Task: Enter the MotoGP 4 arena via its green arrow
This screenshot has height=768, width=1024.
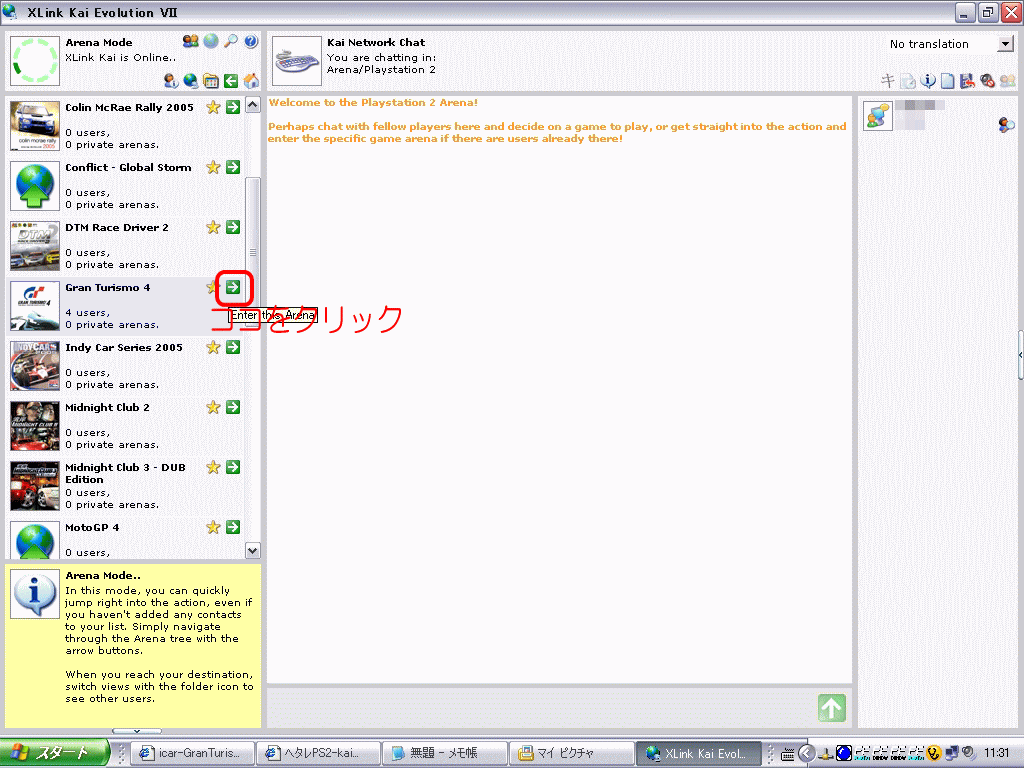Action: pyautogui.click(x=233, y=527)
